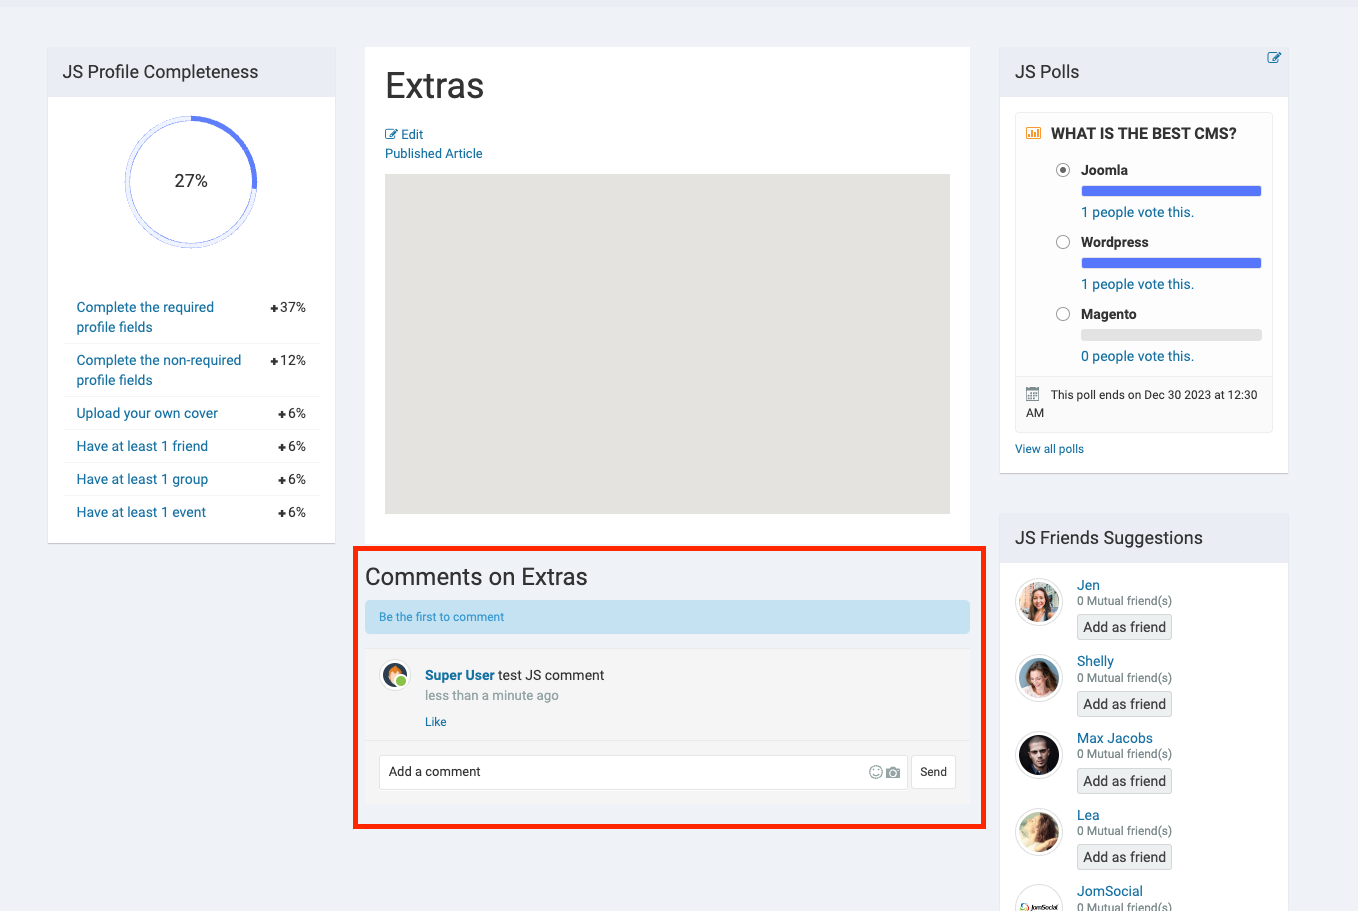Click Lea's avatar photo
1358x911 pixels.
(x=1039, y=832)
